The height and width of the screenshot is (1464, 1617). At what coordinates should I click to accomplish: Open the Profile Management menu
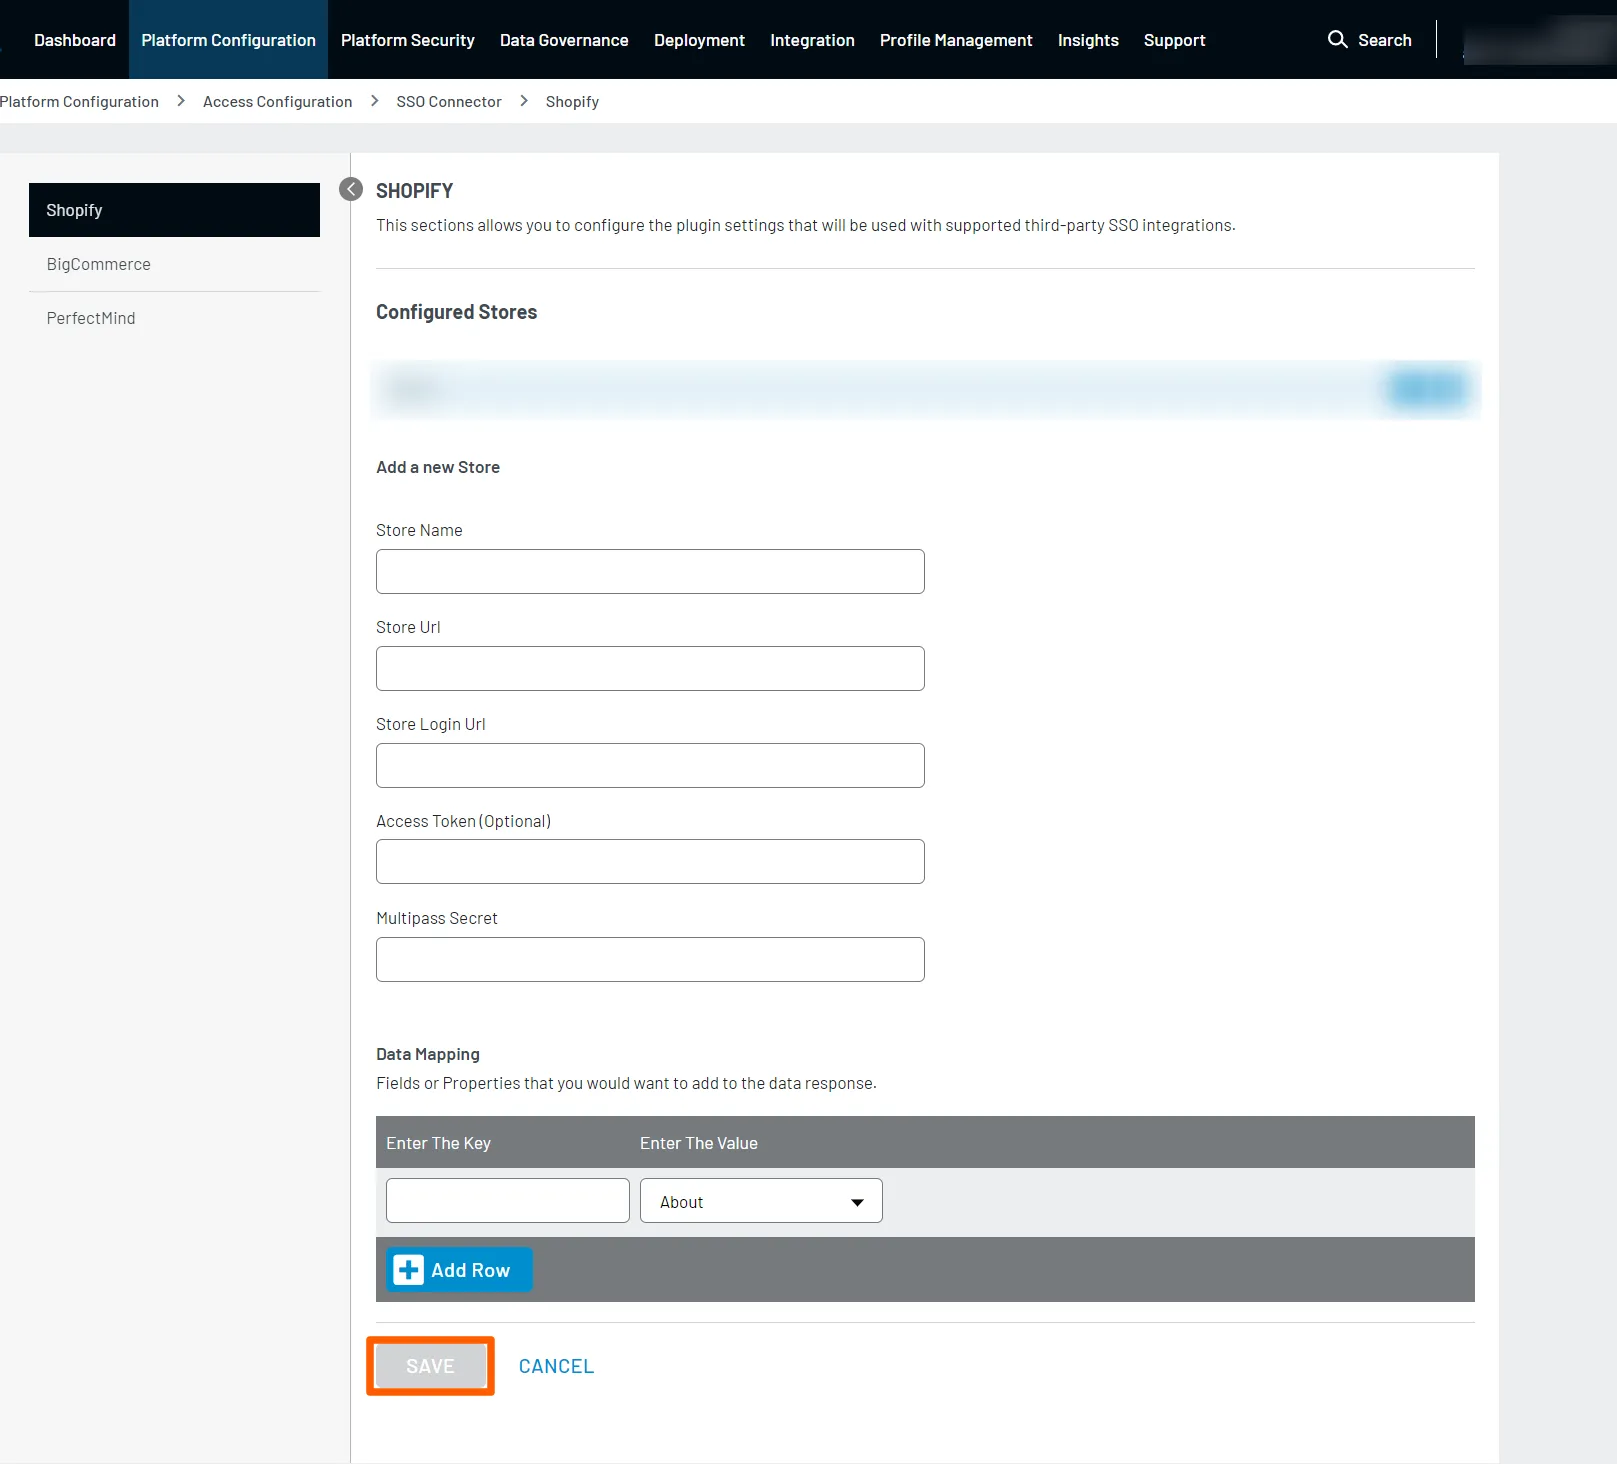[956, 40]
